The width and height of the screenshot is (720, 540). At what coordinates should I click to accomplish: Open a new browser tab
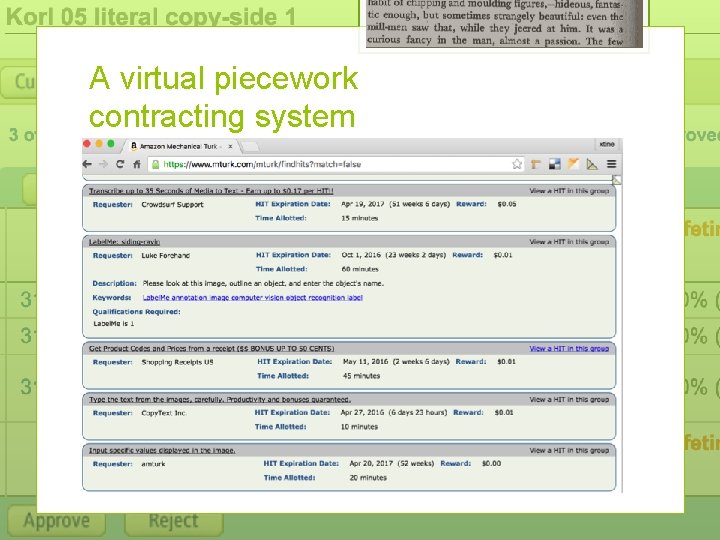[x=250, y=146]
